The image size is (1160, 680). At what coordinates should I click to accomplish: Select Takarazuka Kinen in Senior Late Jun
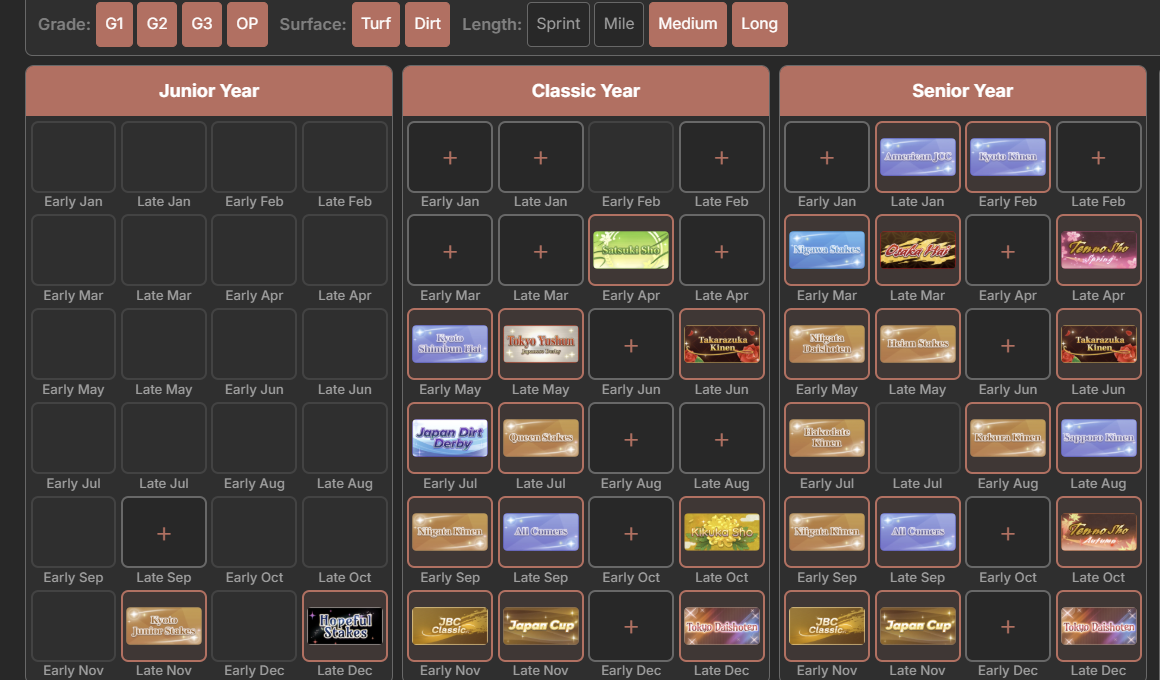pos(1099,344)
